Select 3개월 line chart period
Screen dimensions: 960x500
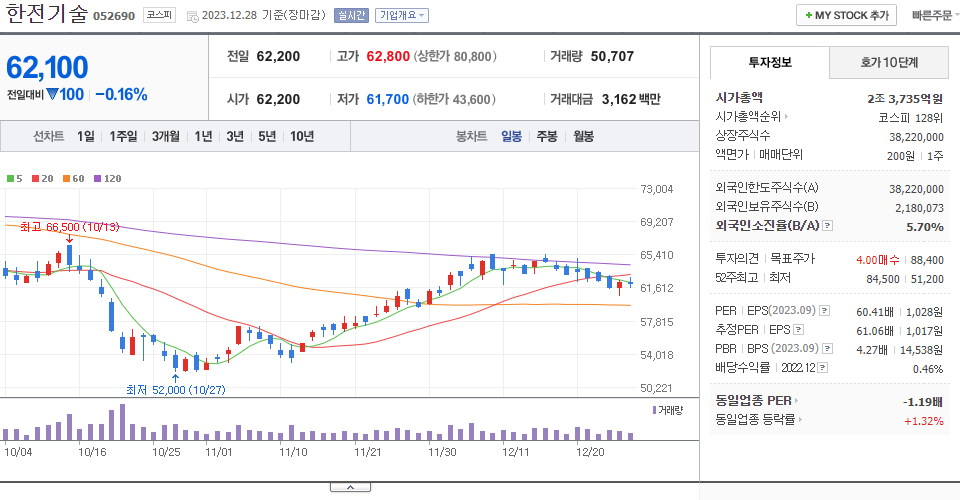(165, 136)
